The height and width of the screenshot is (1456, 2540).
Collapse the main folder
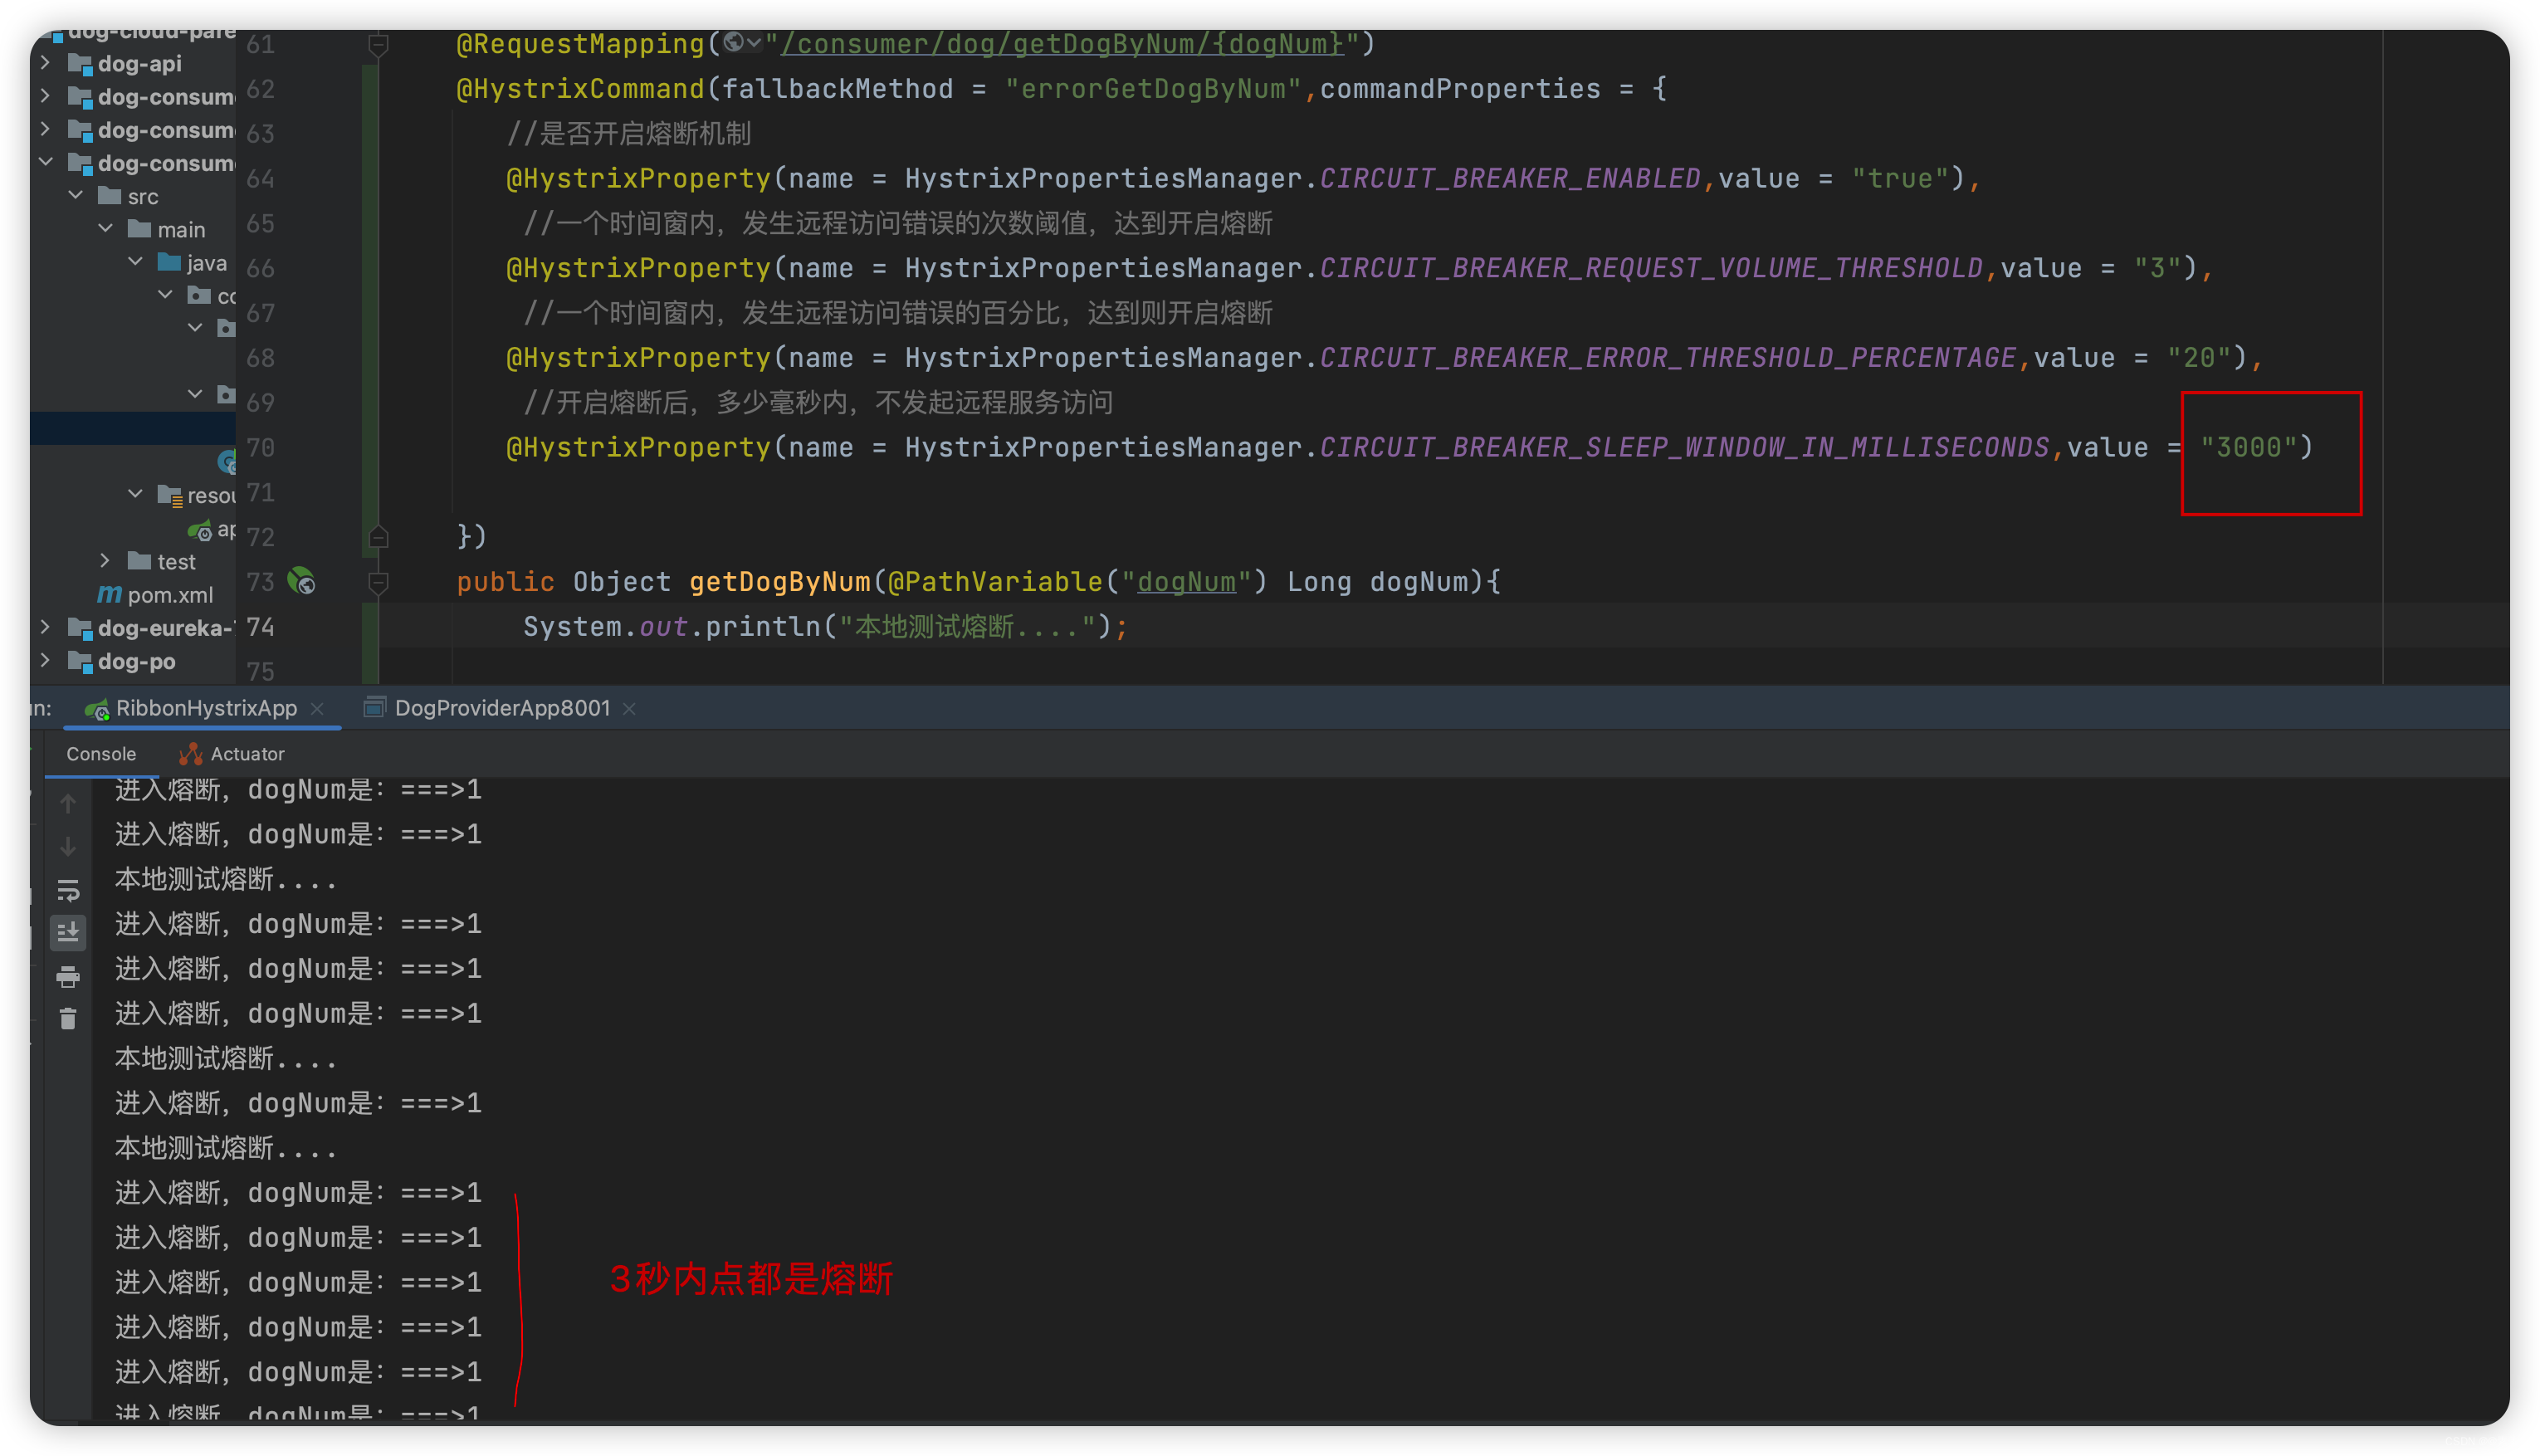tap(106, 228)
